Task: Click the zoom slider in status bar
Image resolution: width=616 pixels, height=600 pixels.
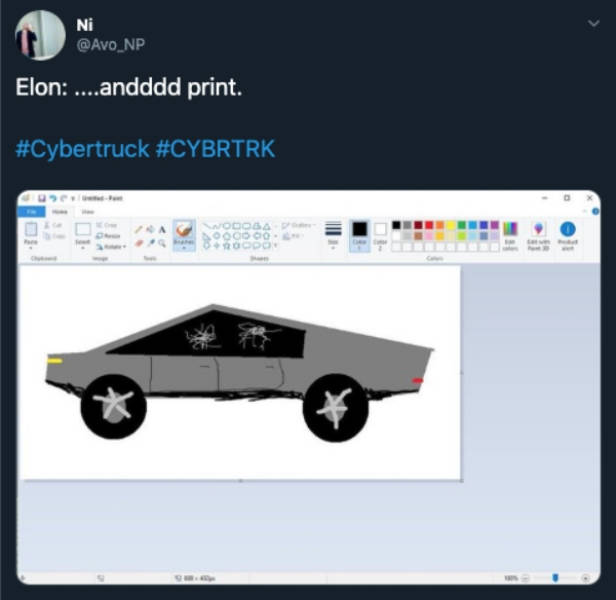Action: pyautogui.click(x=555, y=577)
